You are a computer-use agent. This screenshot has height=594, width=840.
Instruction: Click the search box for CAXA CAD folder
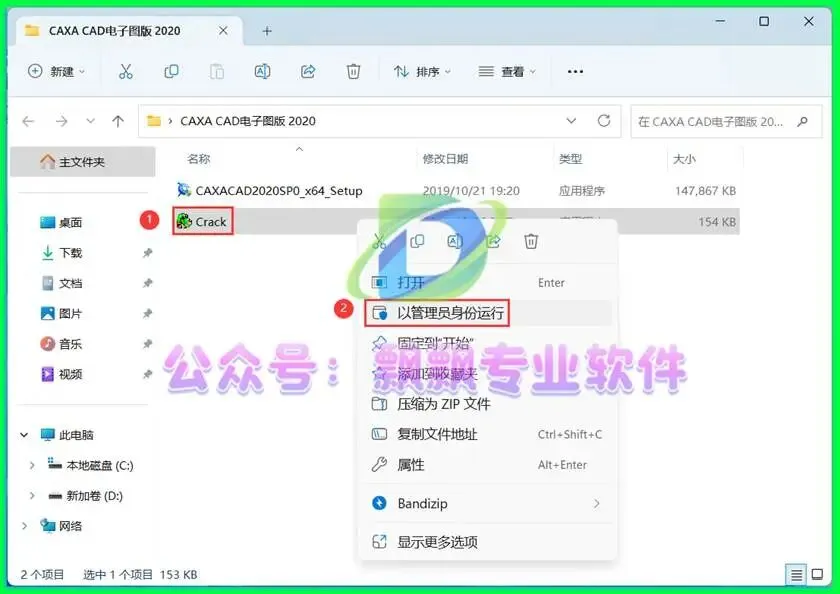pos(726,122)
